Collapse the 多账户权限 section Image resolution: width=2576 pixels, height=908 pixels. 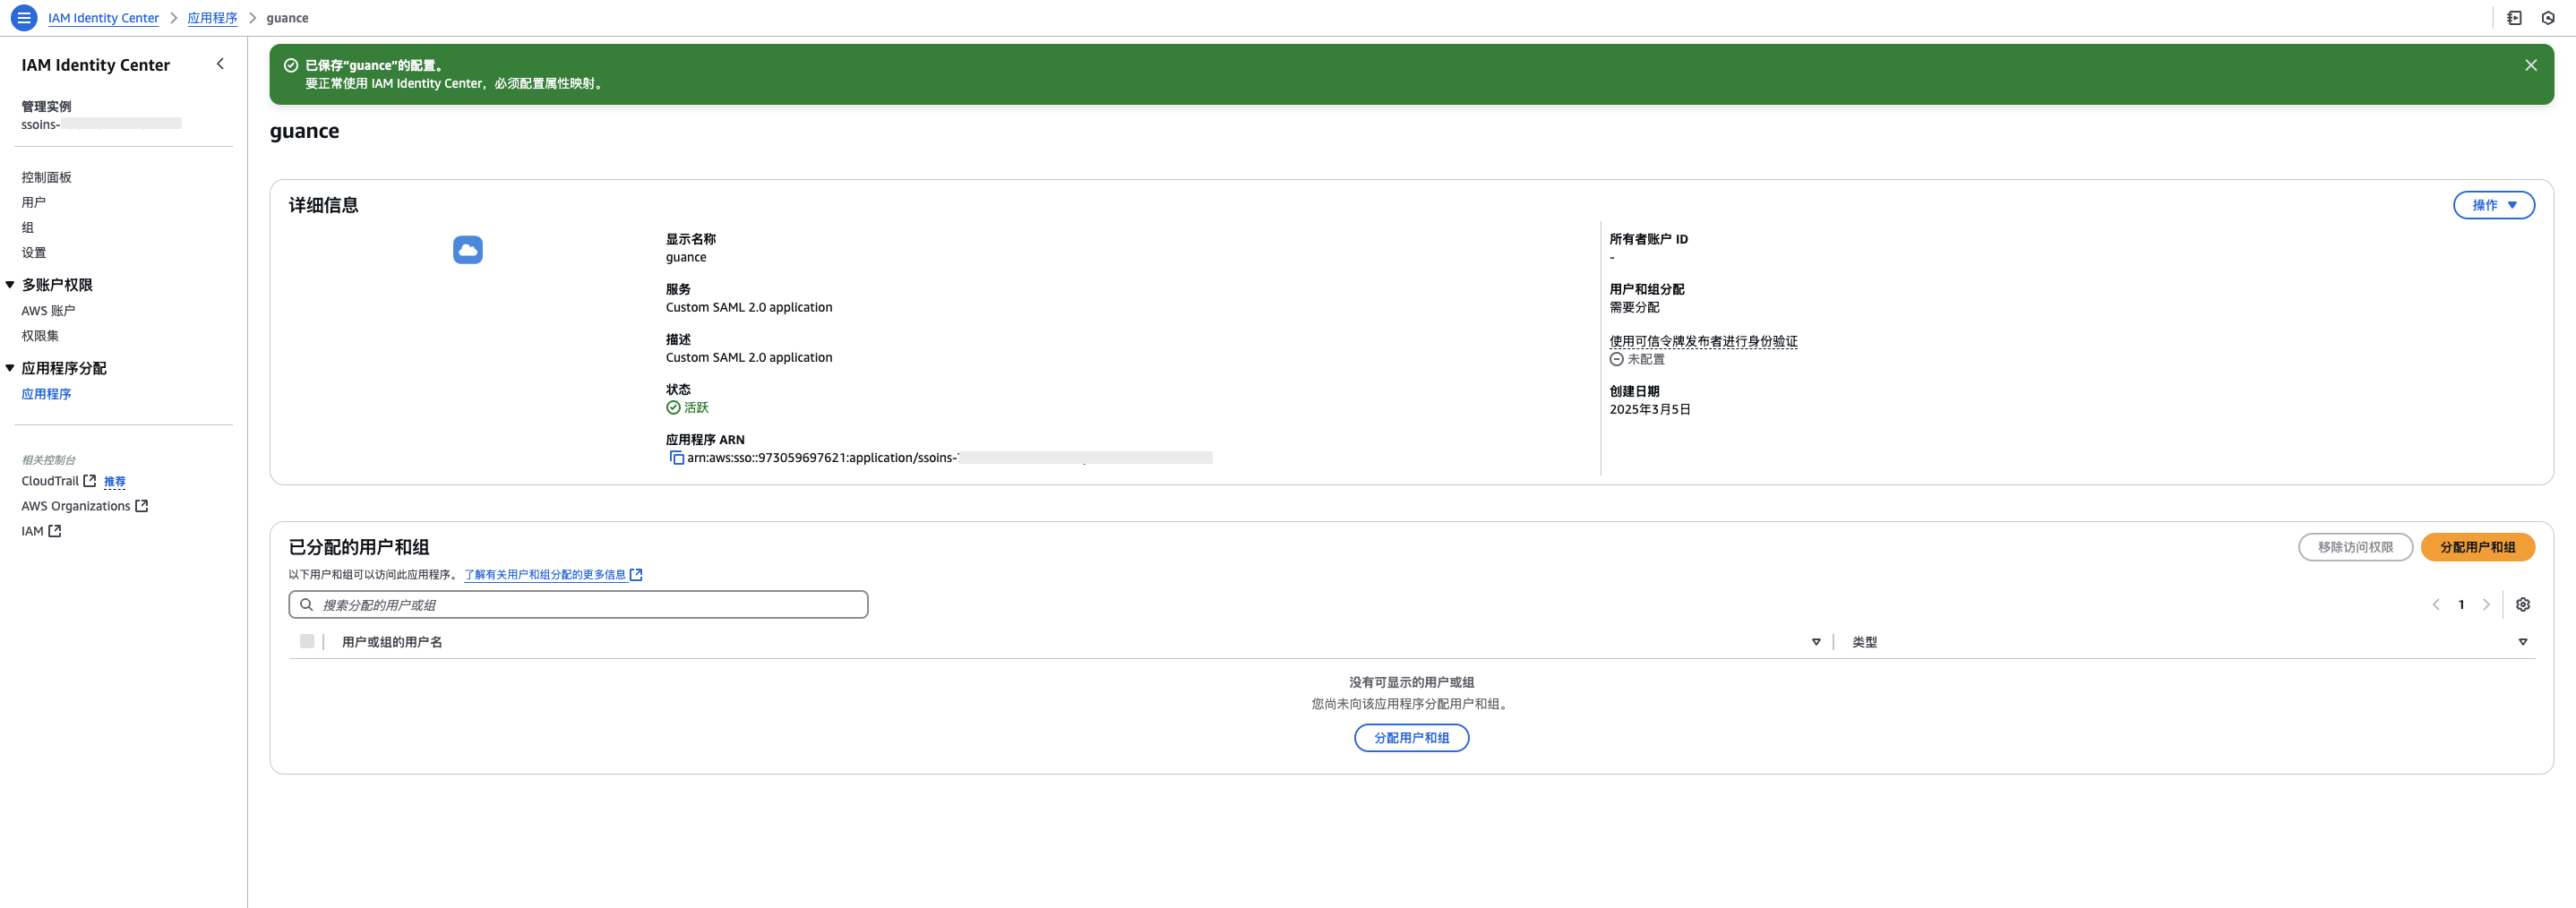pyautogui.click(x=10, y=285)
